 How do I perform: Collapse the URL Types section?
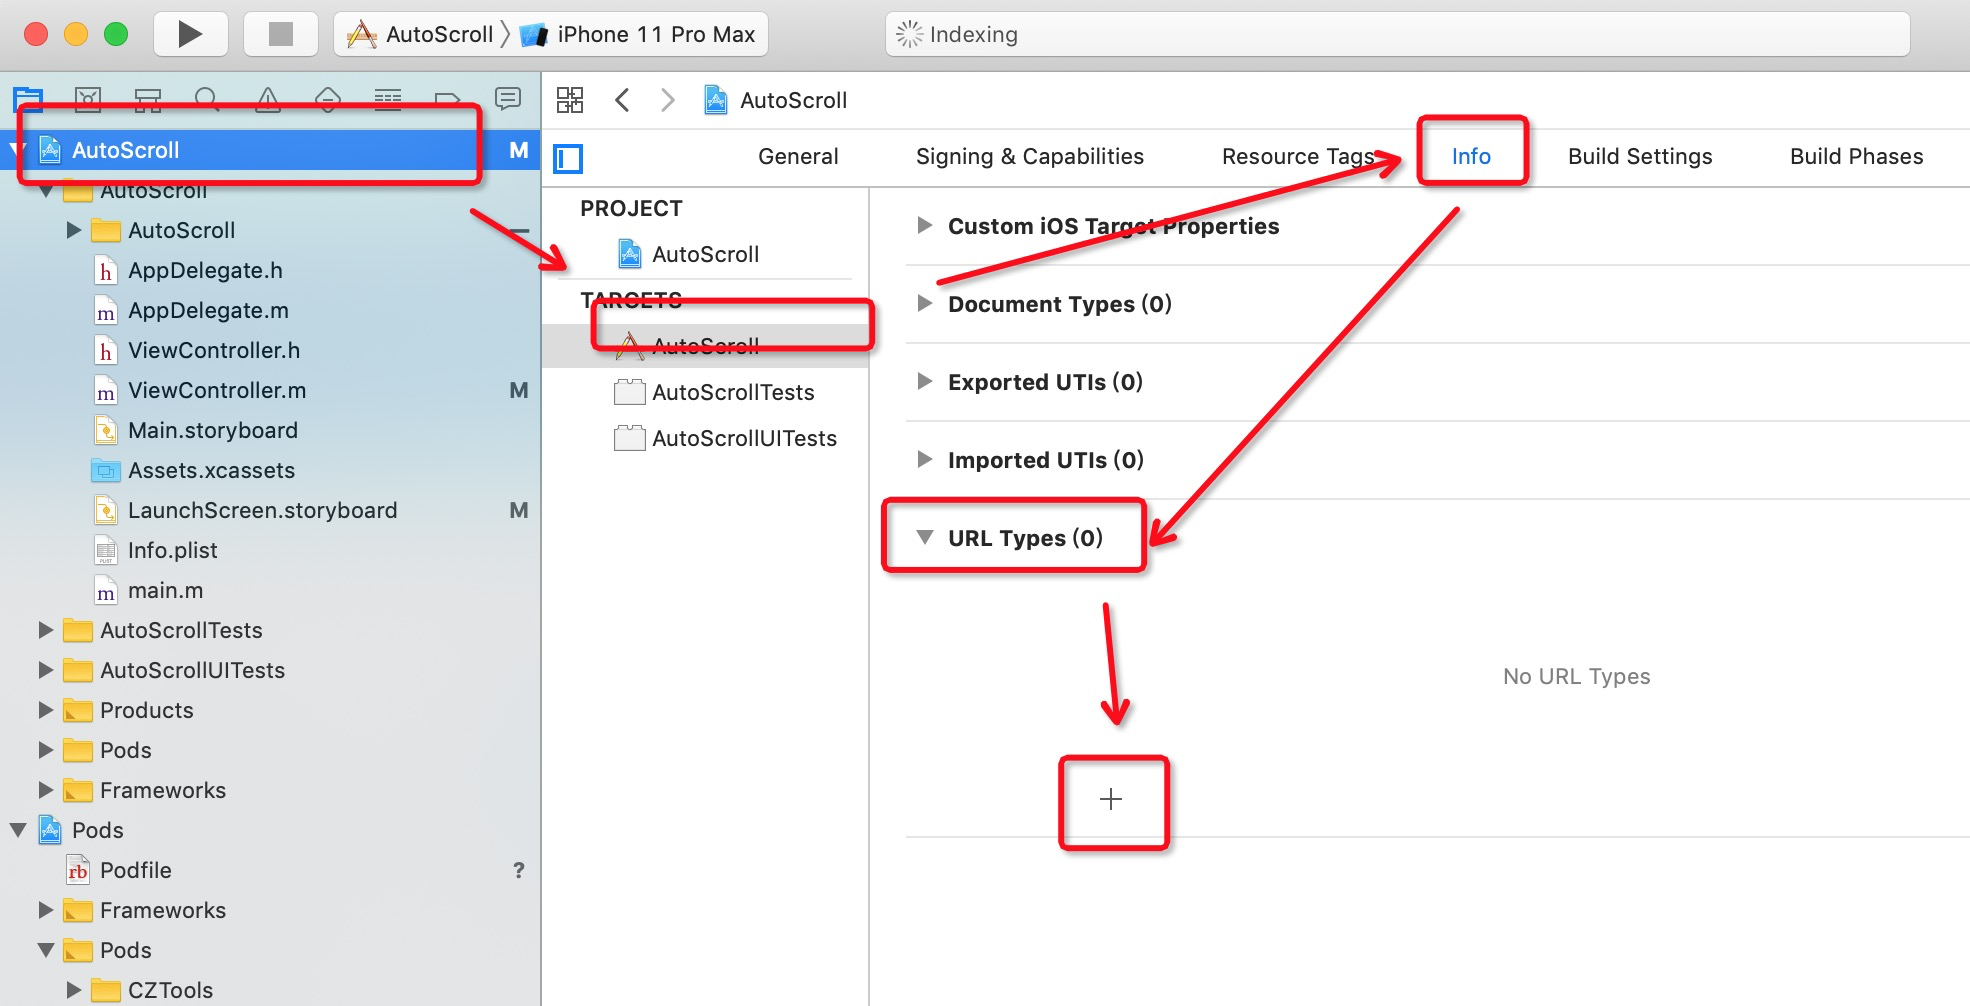(x=924, y=538)
